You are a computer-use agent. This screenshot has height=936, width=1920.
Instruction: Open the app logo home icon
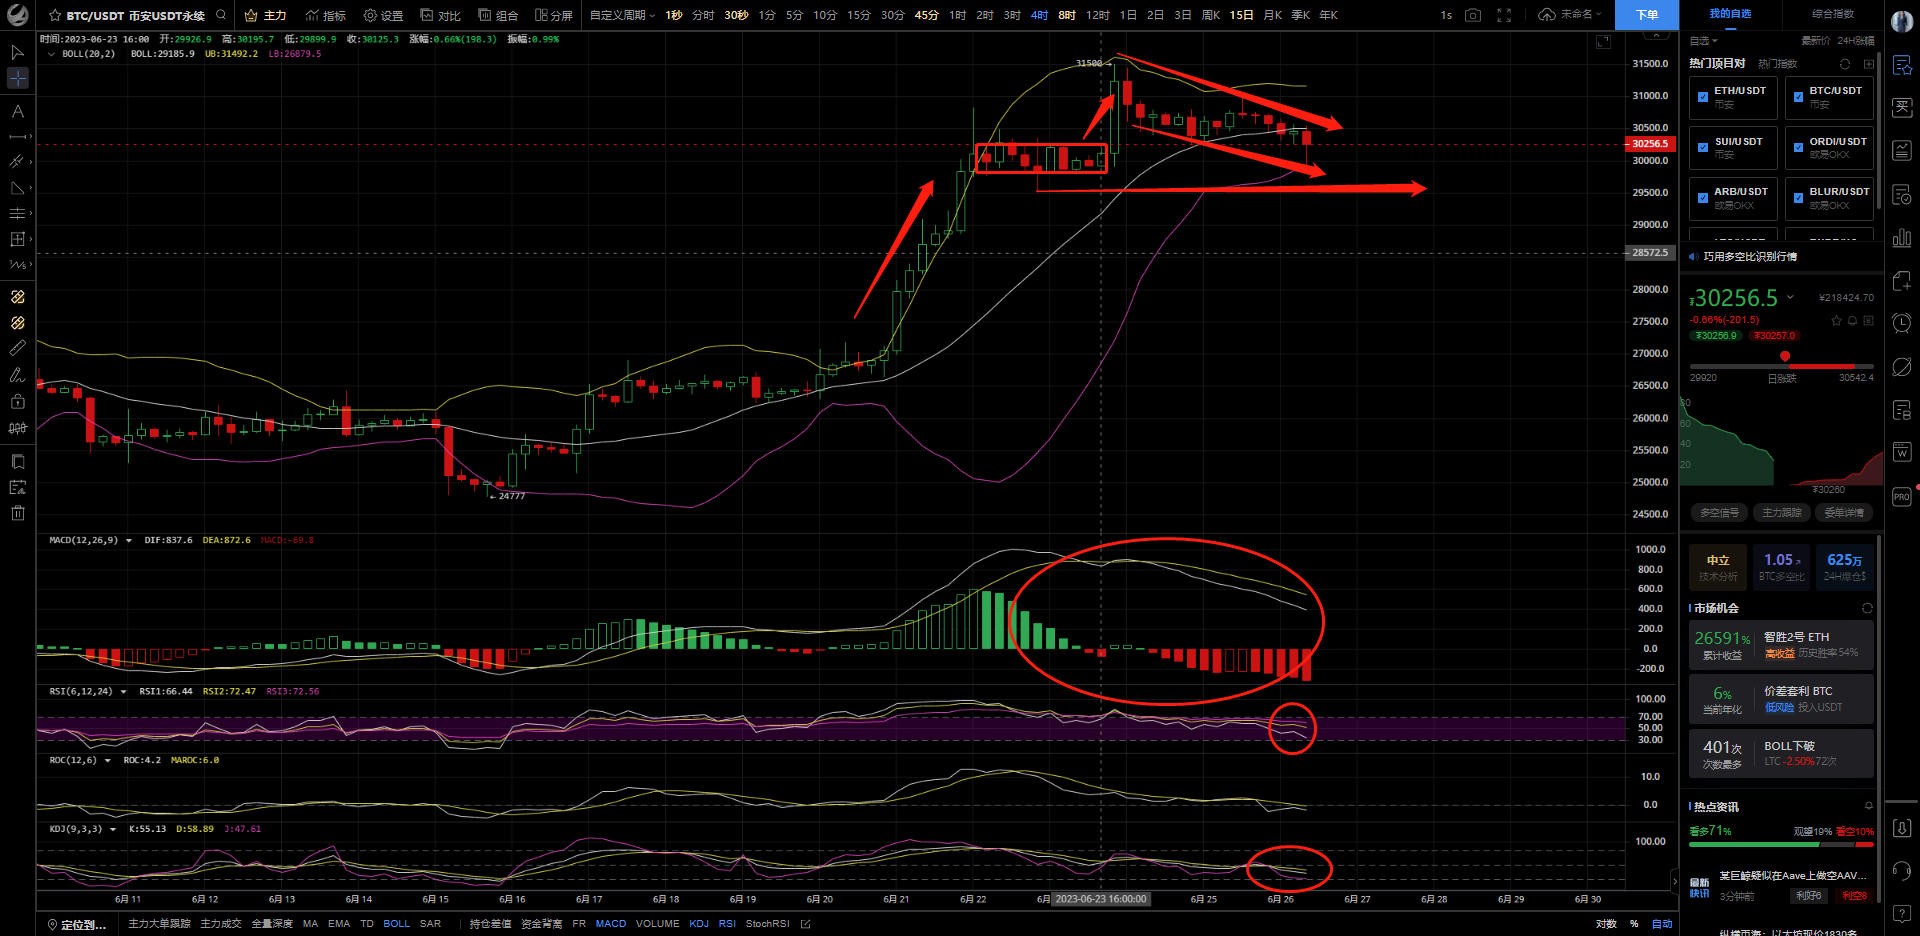pyautogui.click(x=17, y=15)
